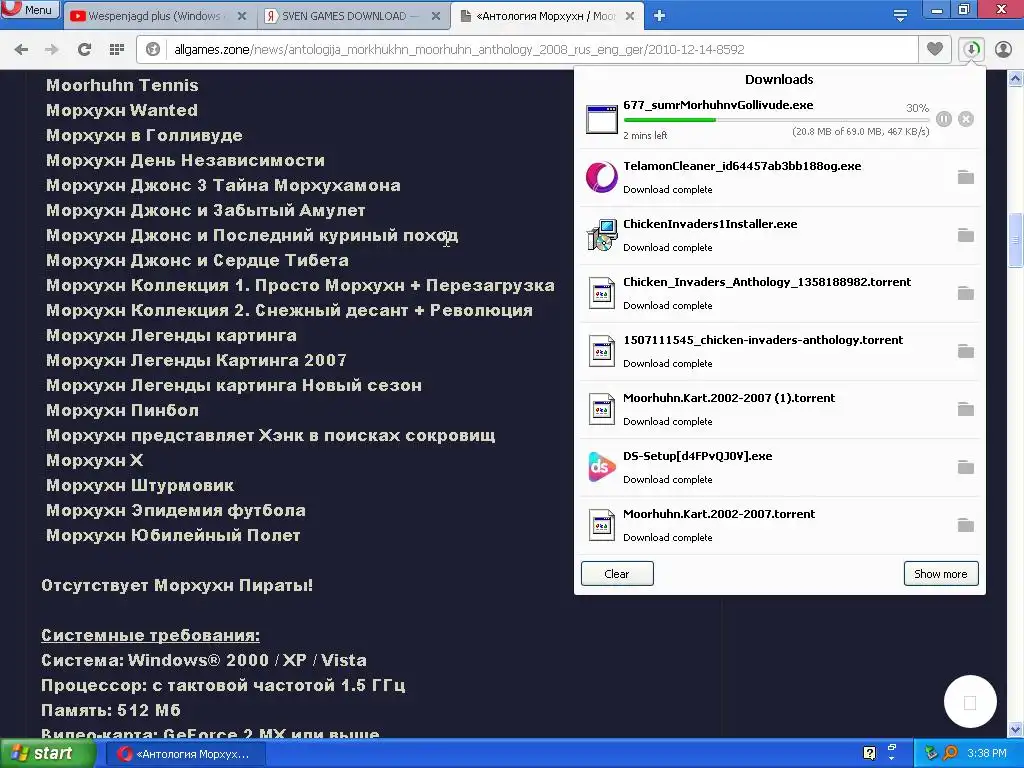Screen dimensions: 1024x768
Task: Click the site info globe icon
Action: [x=153, y=50]
